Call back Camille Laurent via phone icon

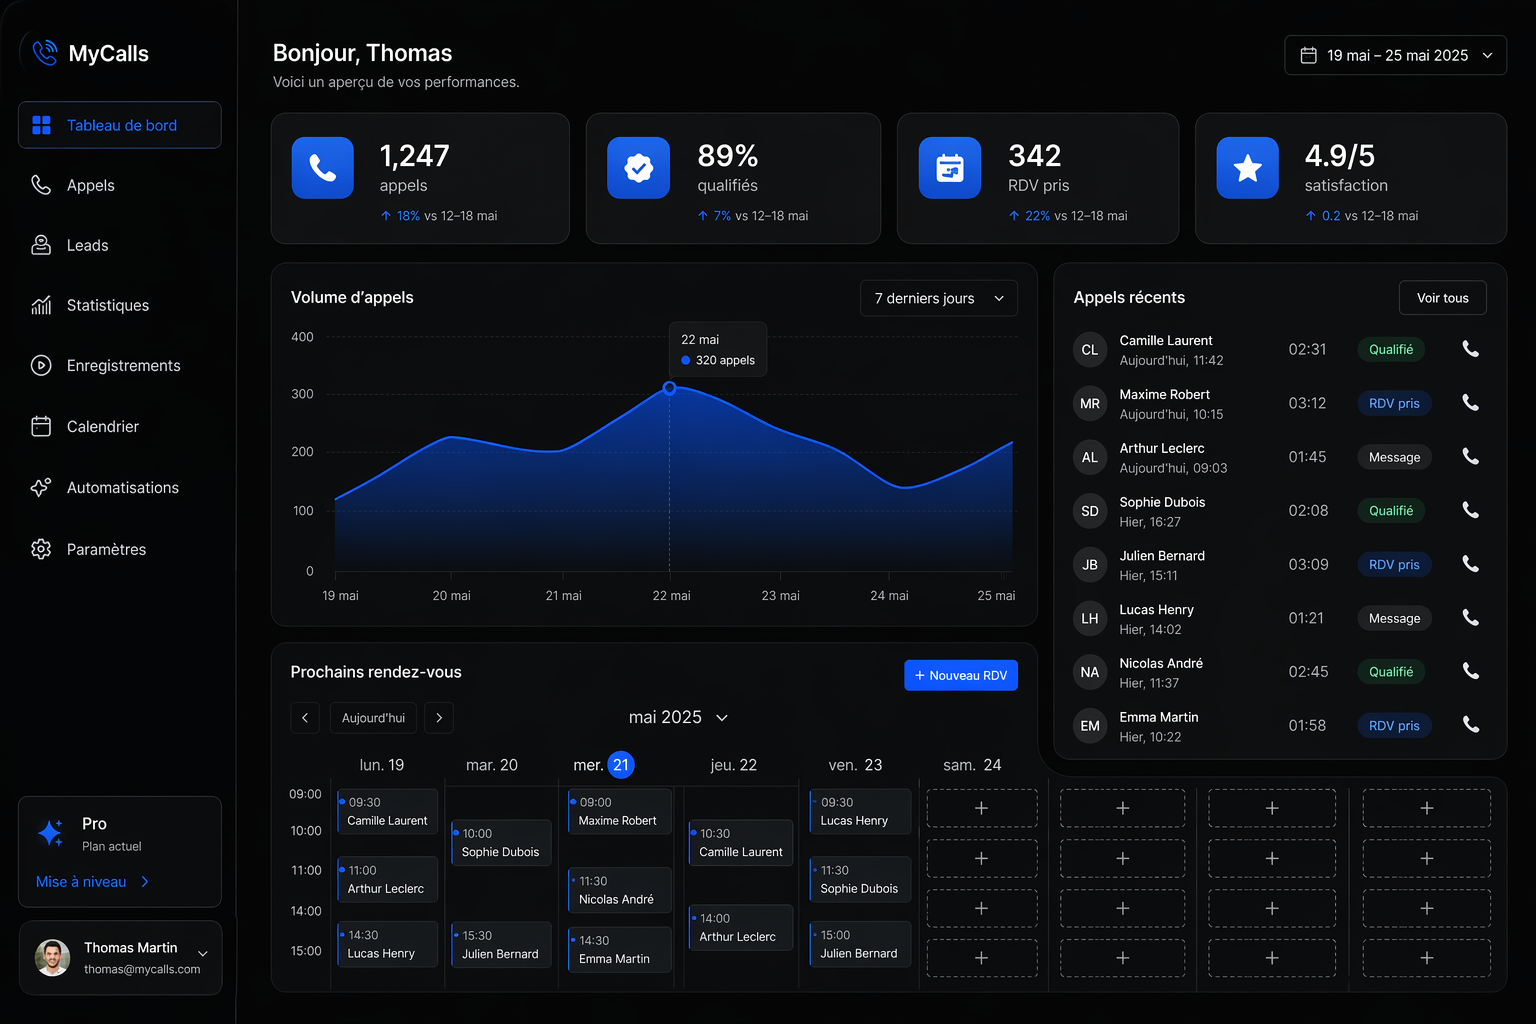click(x=1470, y=349)
